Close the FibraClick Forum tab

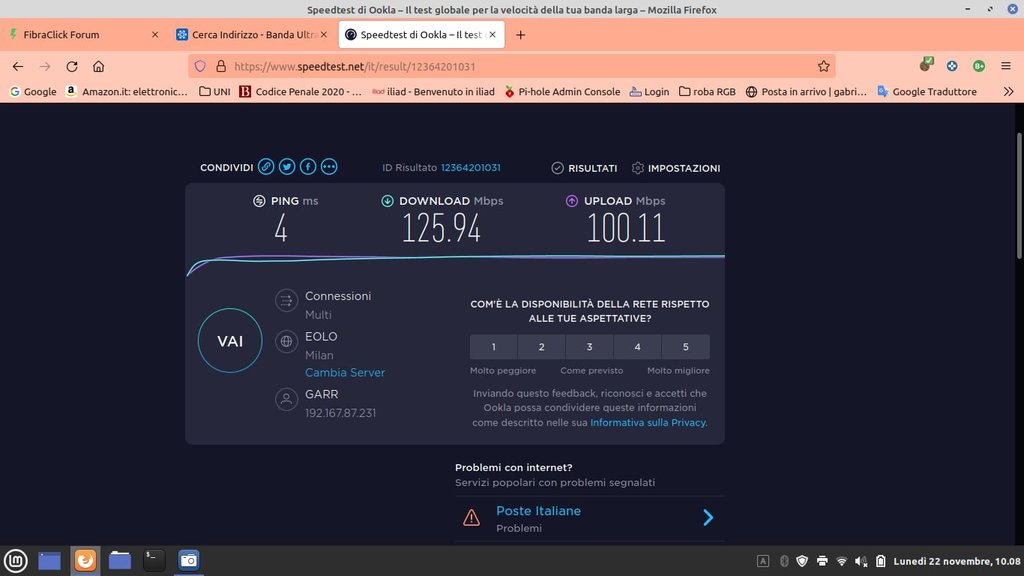(155, 35)
